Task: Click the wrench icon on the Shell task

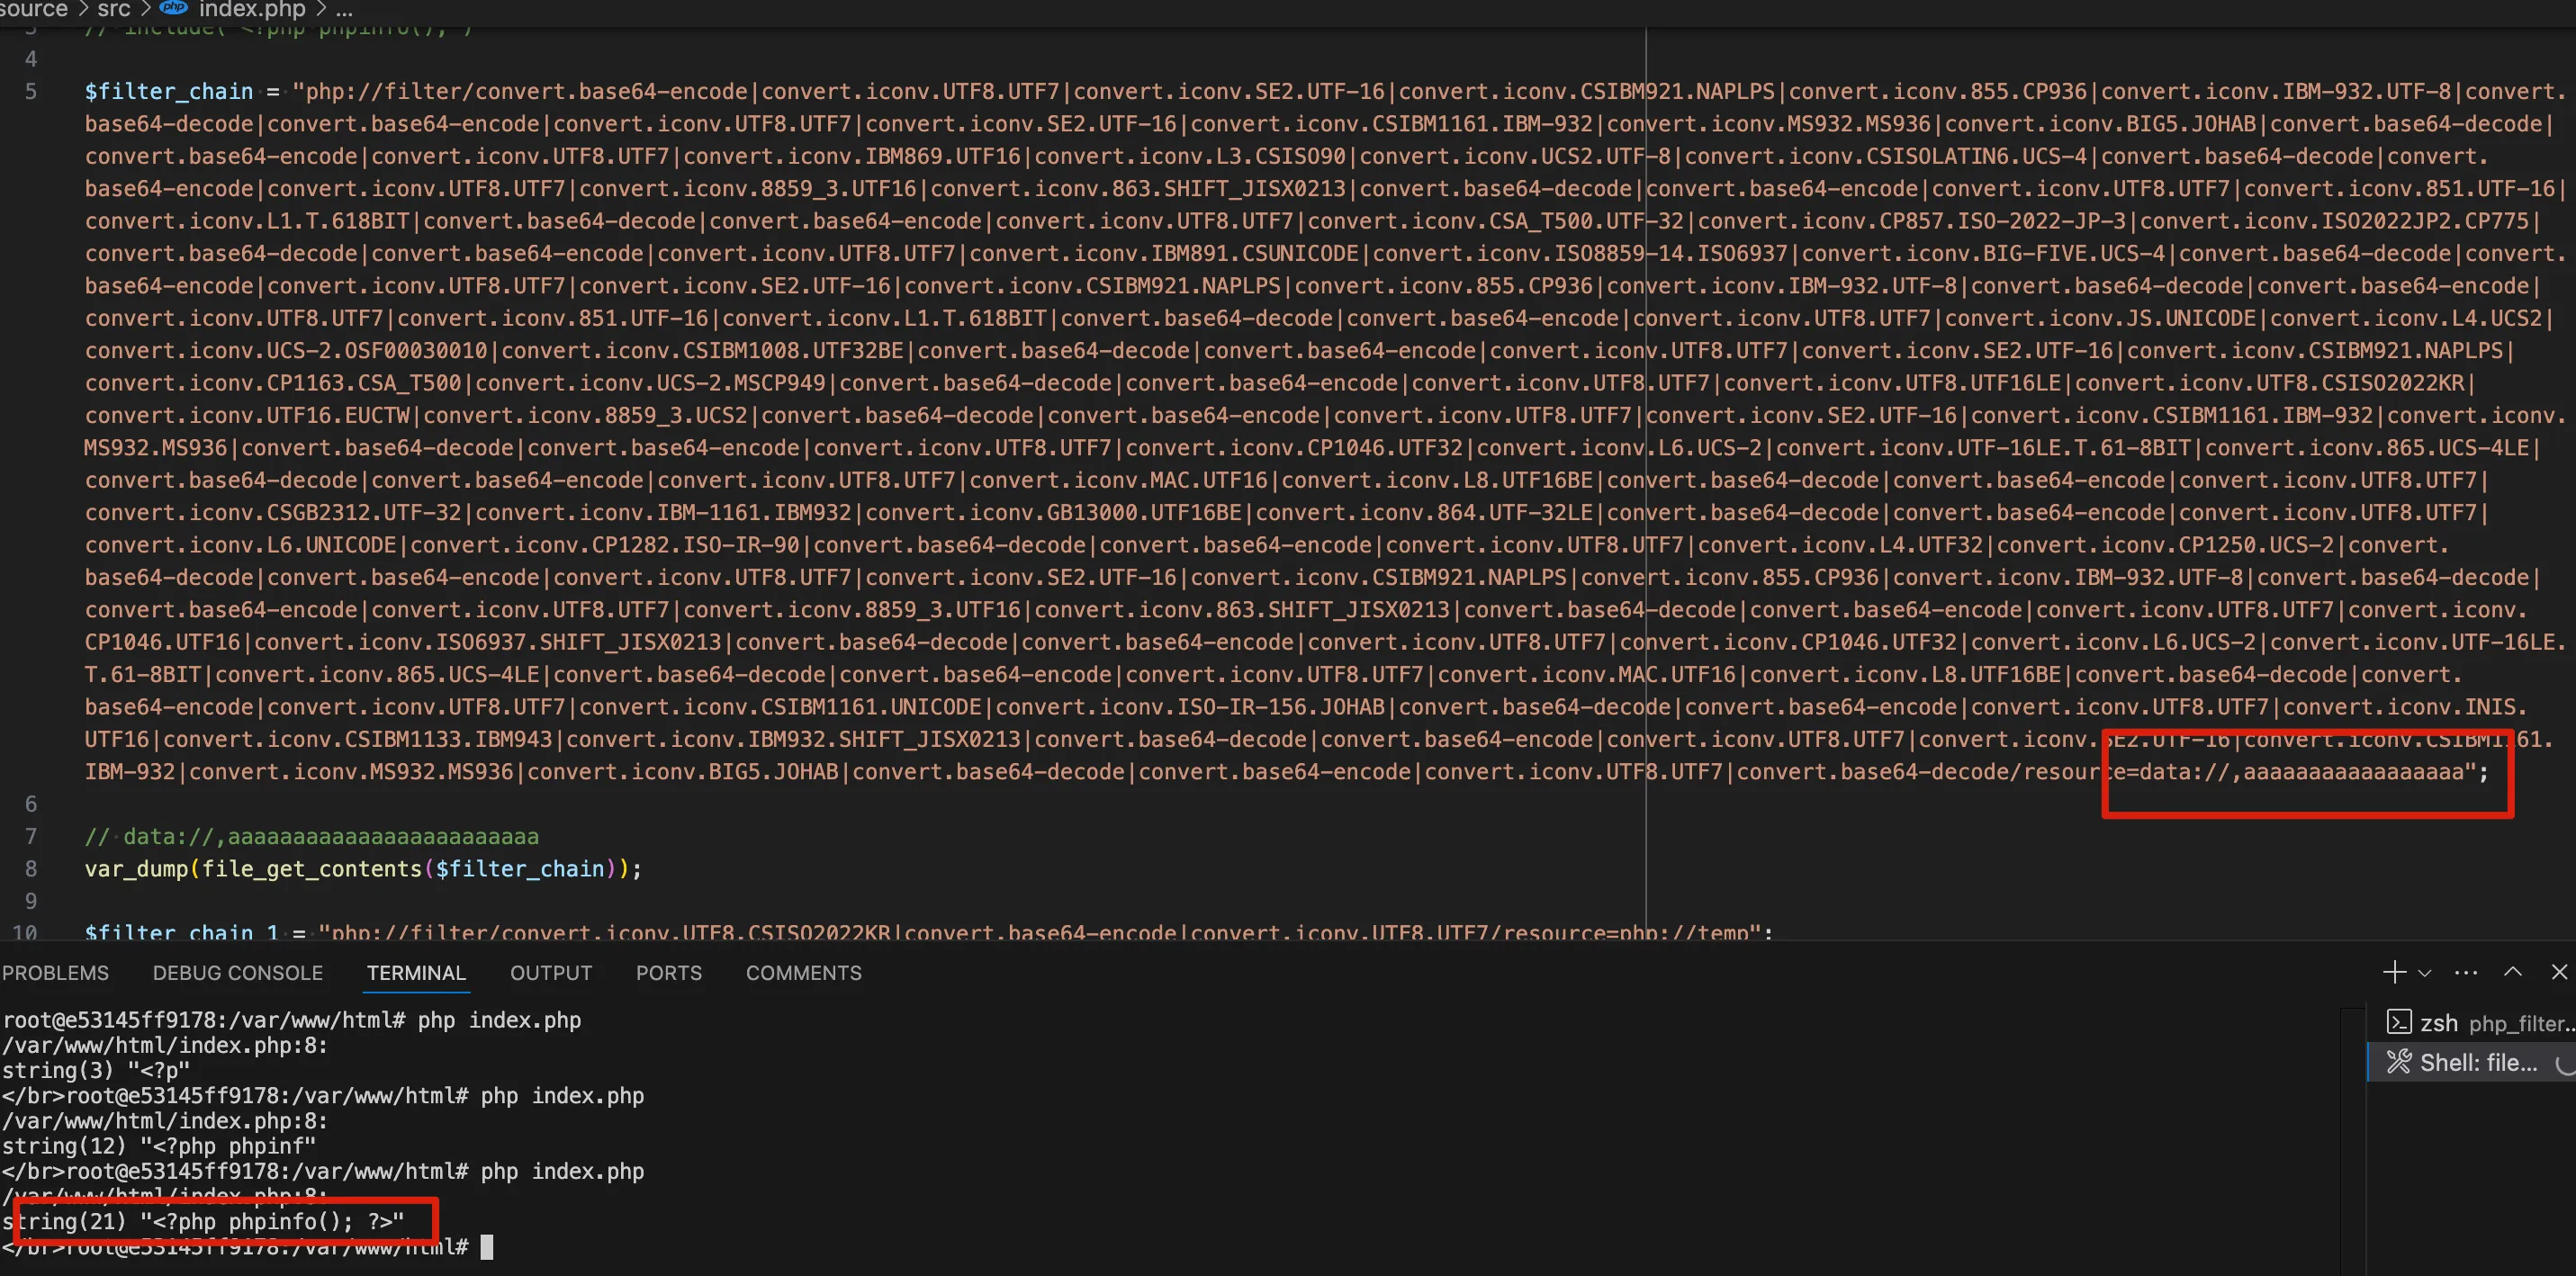Action: click(x=2399, y=1062)
